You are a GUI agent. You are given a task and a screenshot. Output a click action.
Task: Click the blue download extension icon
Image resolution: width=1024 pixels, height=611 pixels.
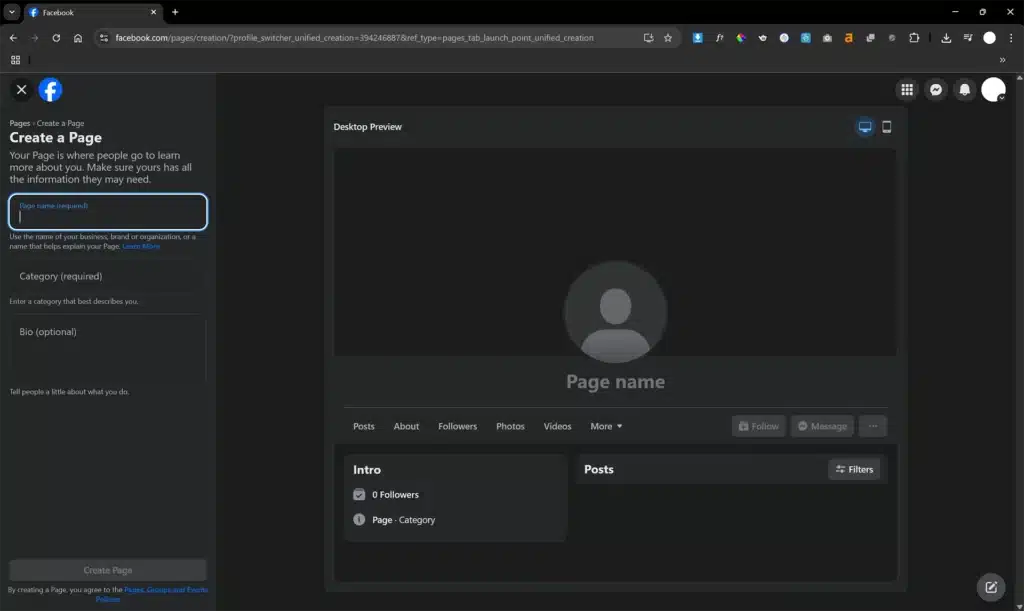(697, 38)
